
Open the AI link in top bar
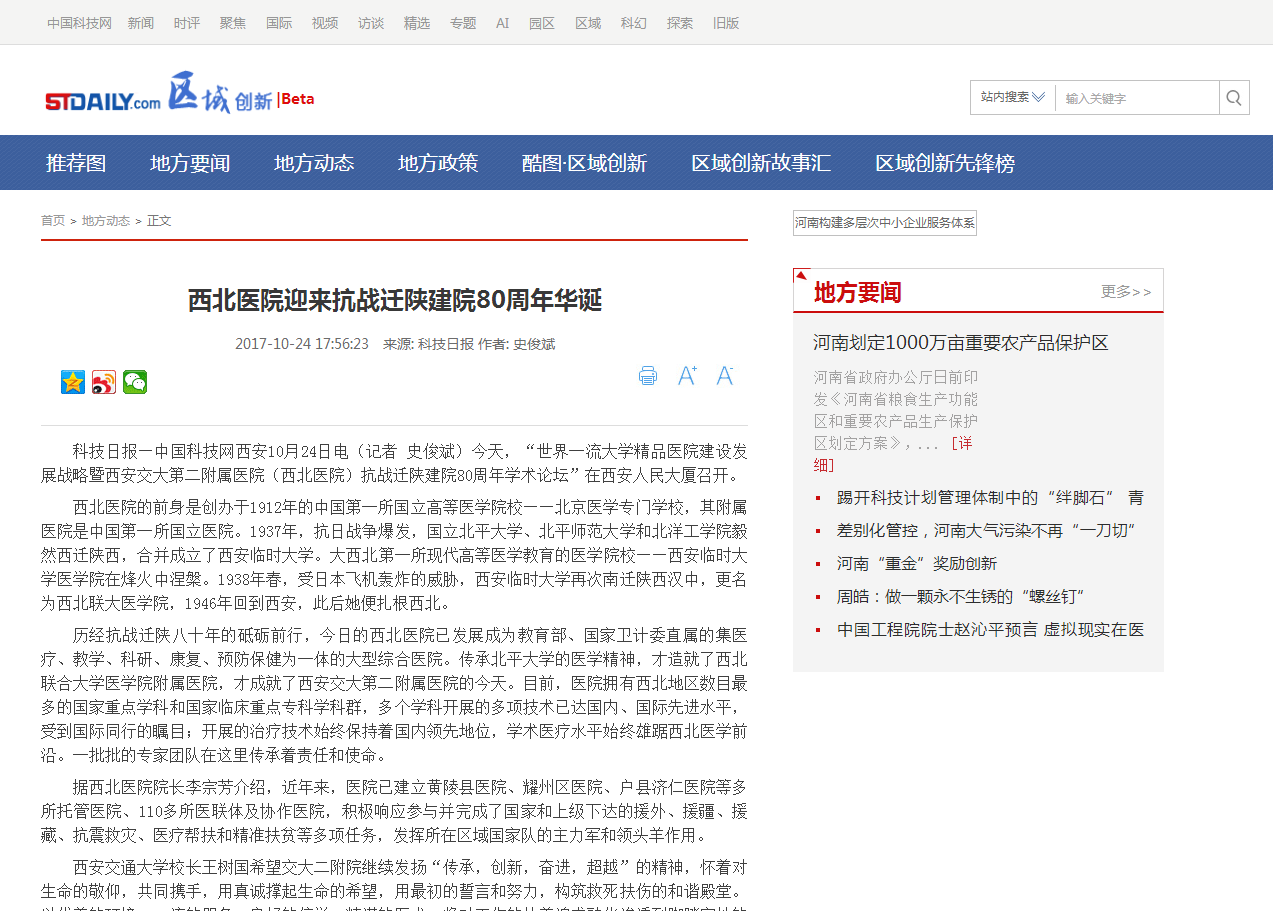502,23
